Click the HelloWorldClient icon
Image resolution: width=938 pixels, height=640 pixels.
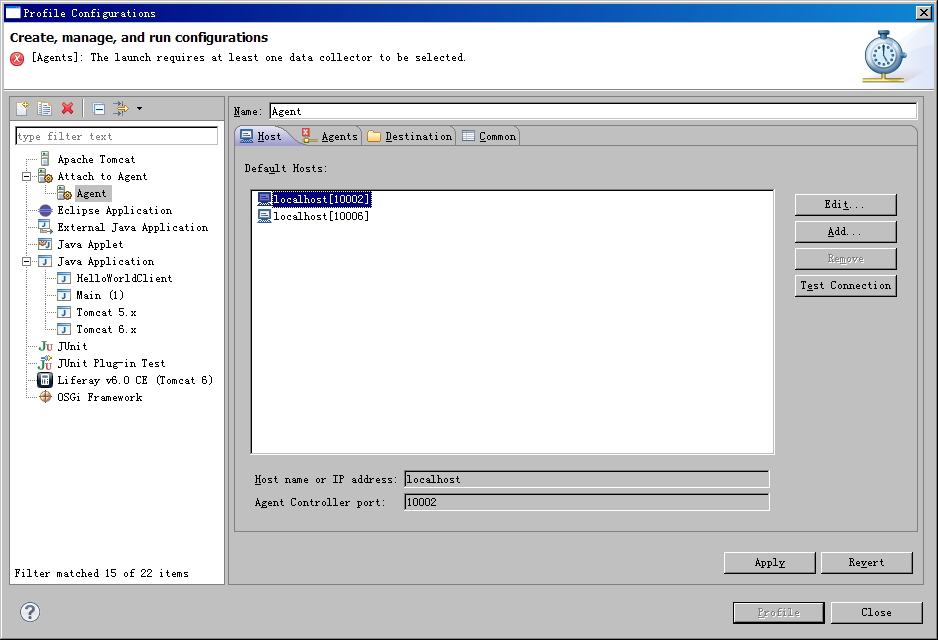(x=64, y=278)
